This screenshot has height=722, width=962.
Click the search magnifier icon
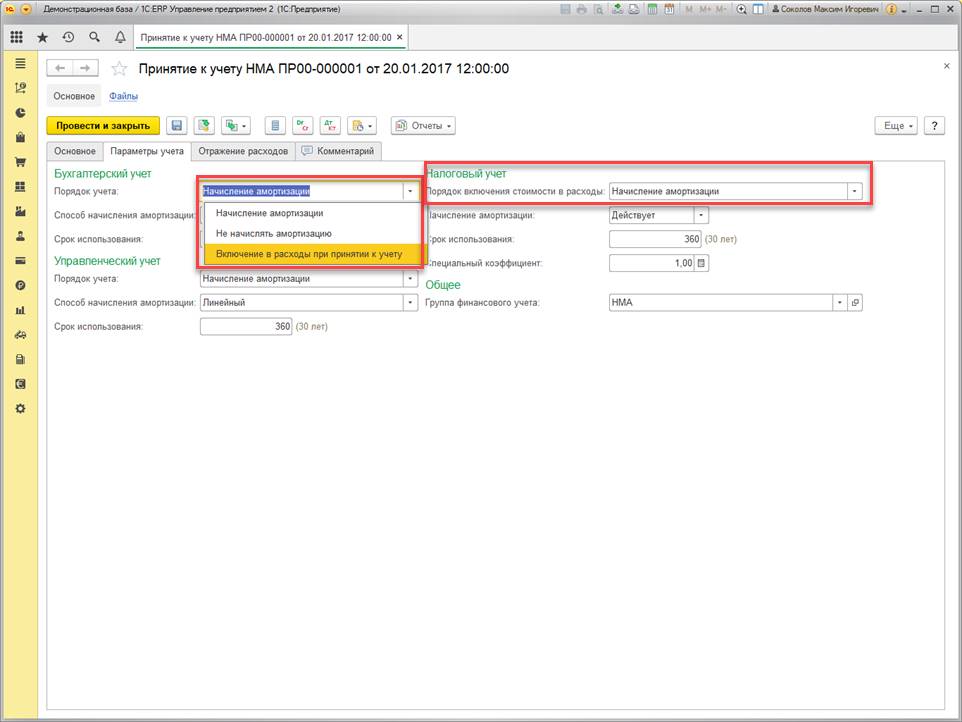tap(94, 37)
